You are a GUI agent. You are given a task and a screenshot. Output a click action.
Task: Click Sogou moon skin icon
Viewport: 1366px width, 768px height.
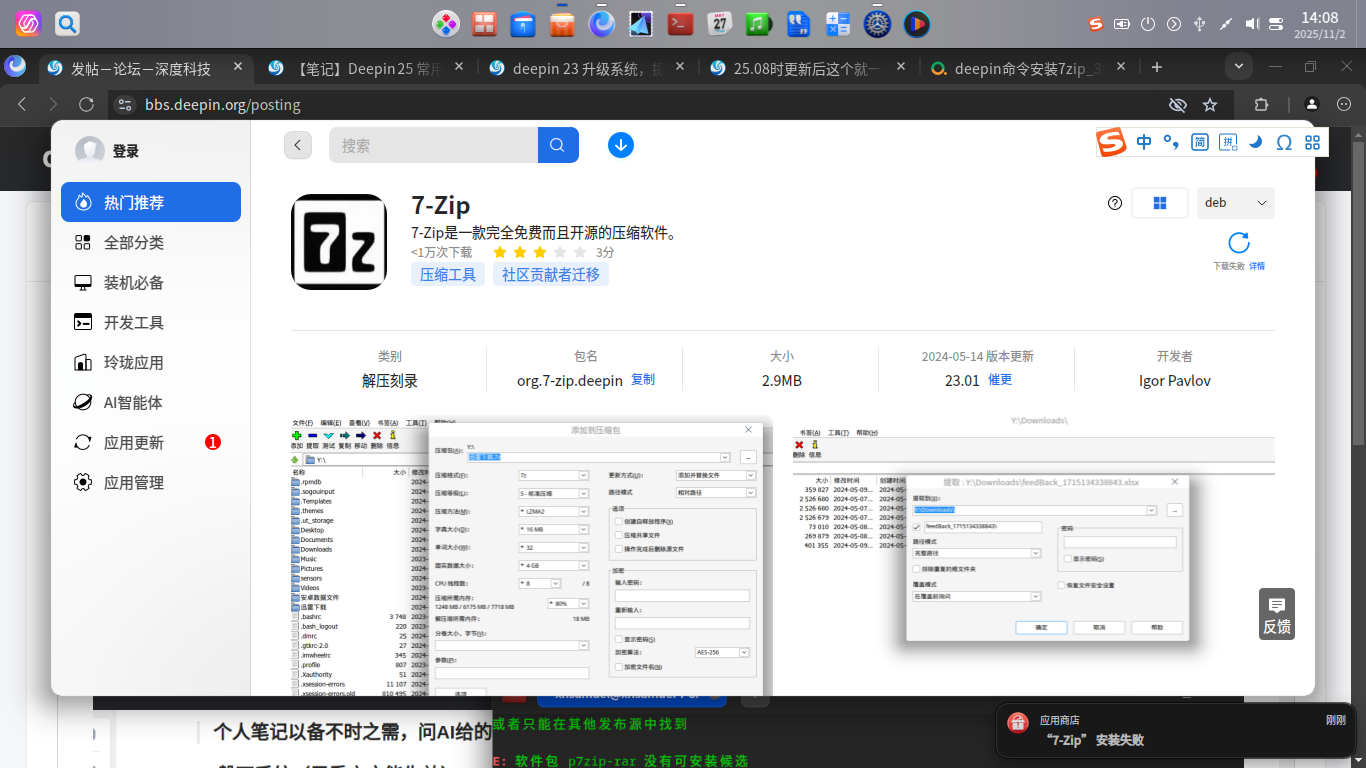[1256, 143]
